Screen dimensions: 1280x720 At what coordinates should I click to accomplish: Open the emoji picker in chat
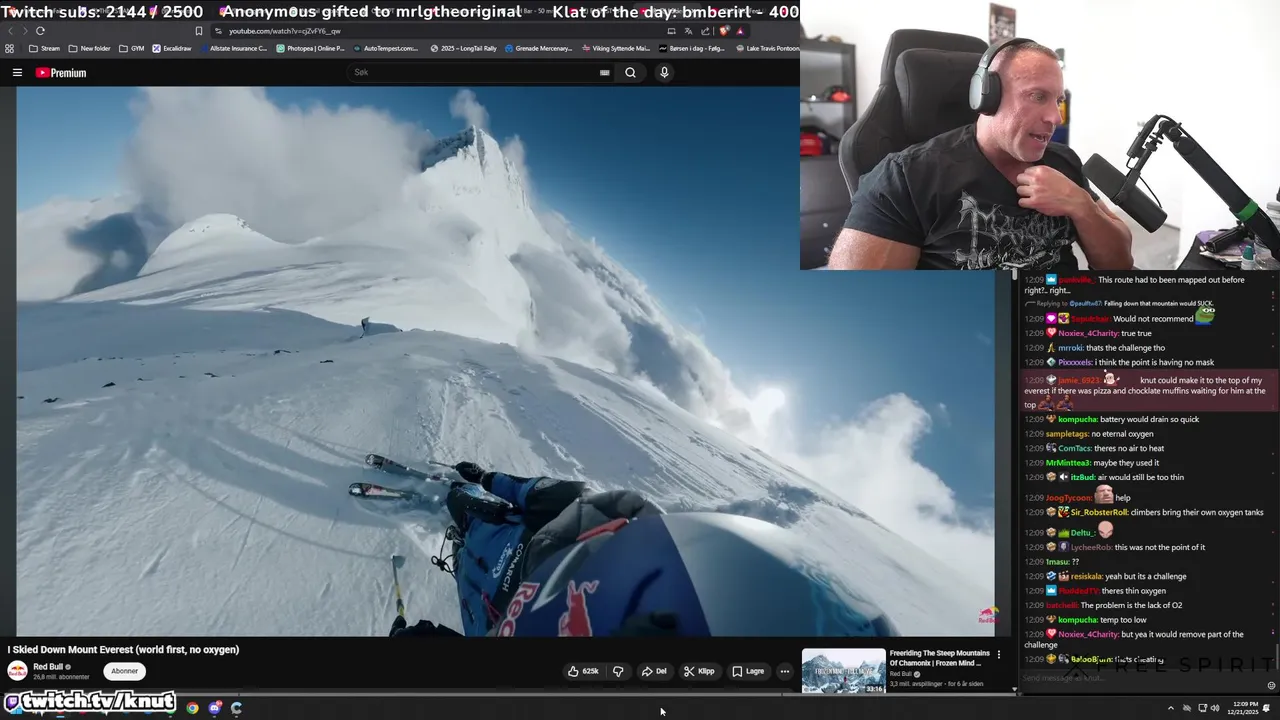[x=1271, y=685]
